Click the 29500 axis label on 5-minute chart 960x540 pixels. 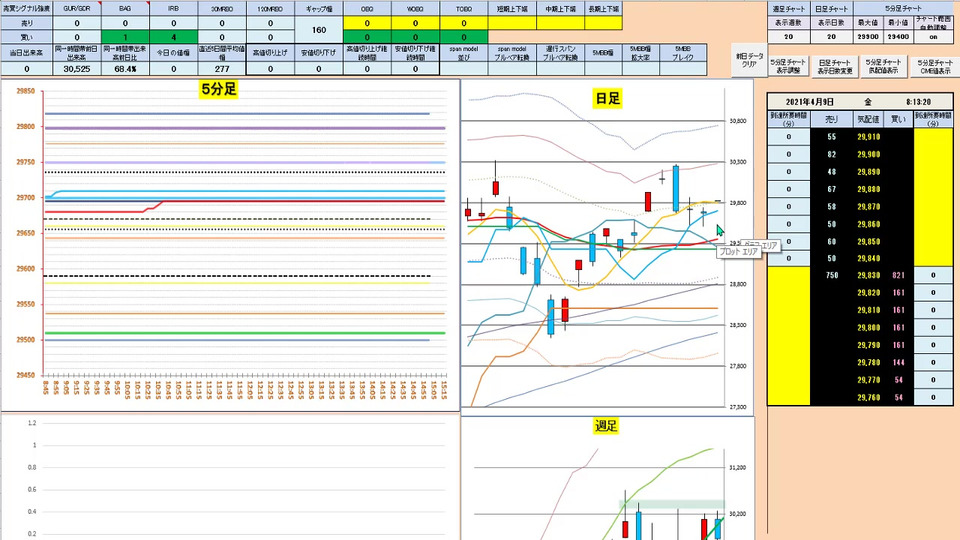tap(26, 340)
